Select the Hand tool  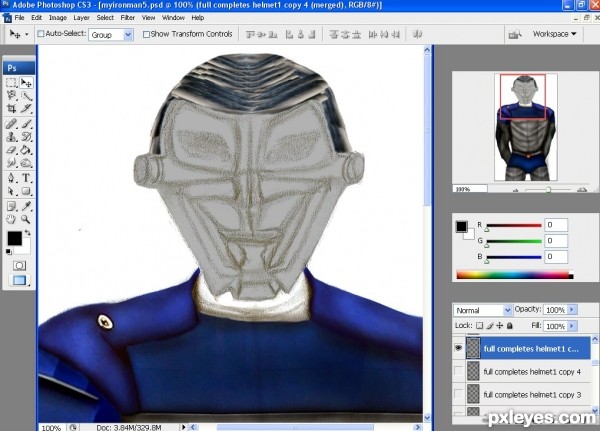(x=11, y=219)
